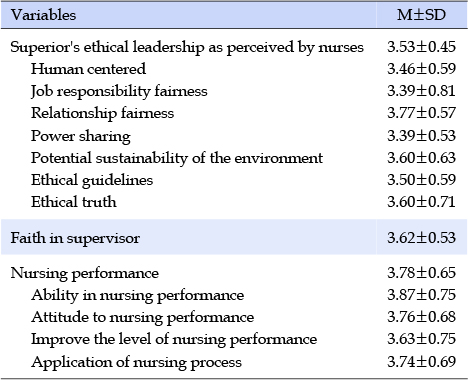This screenshot has width=468, height=380.
Task: Select the Nursing performance heading row
Action: (234, 273)
